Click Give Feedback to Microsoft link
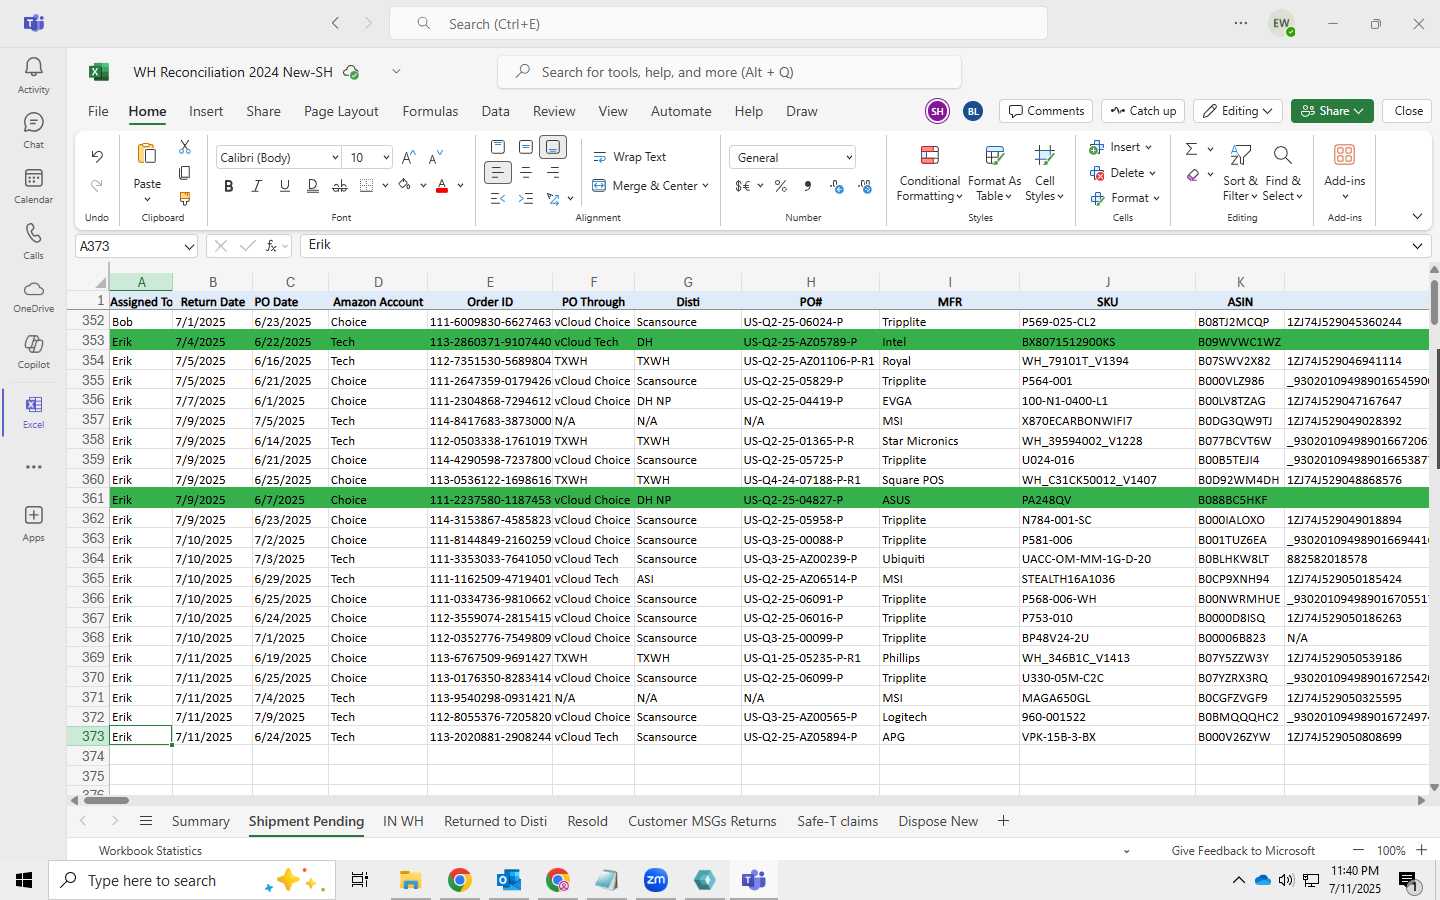Viewport: 1440px width, 900px height. (1243, 851)
